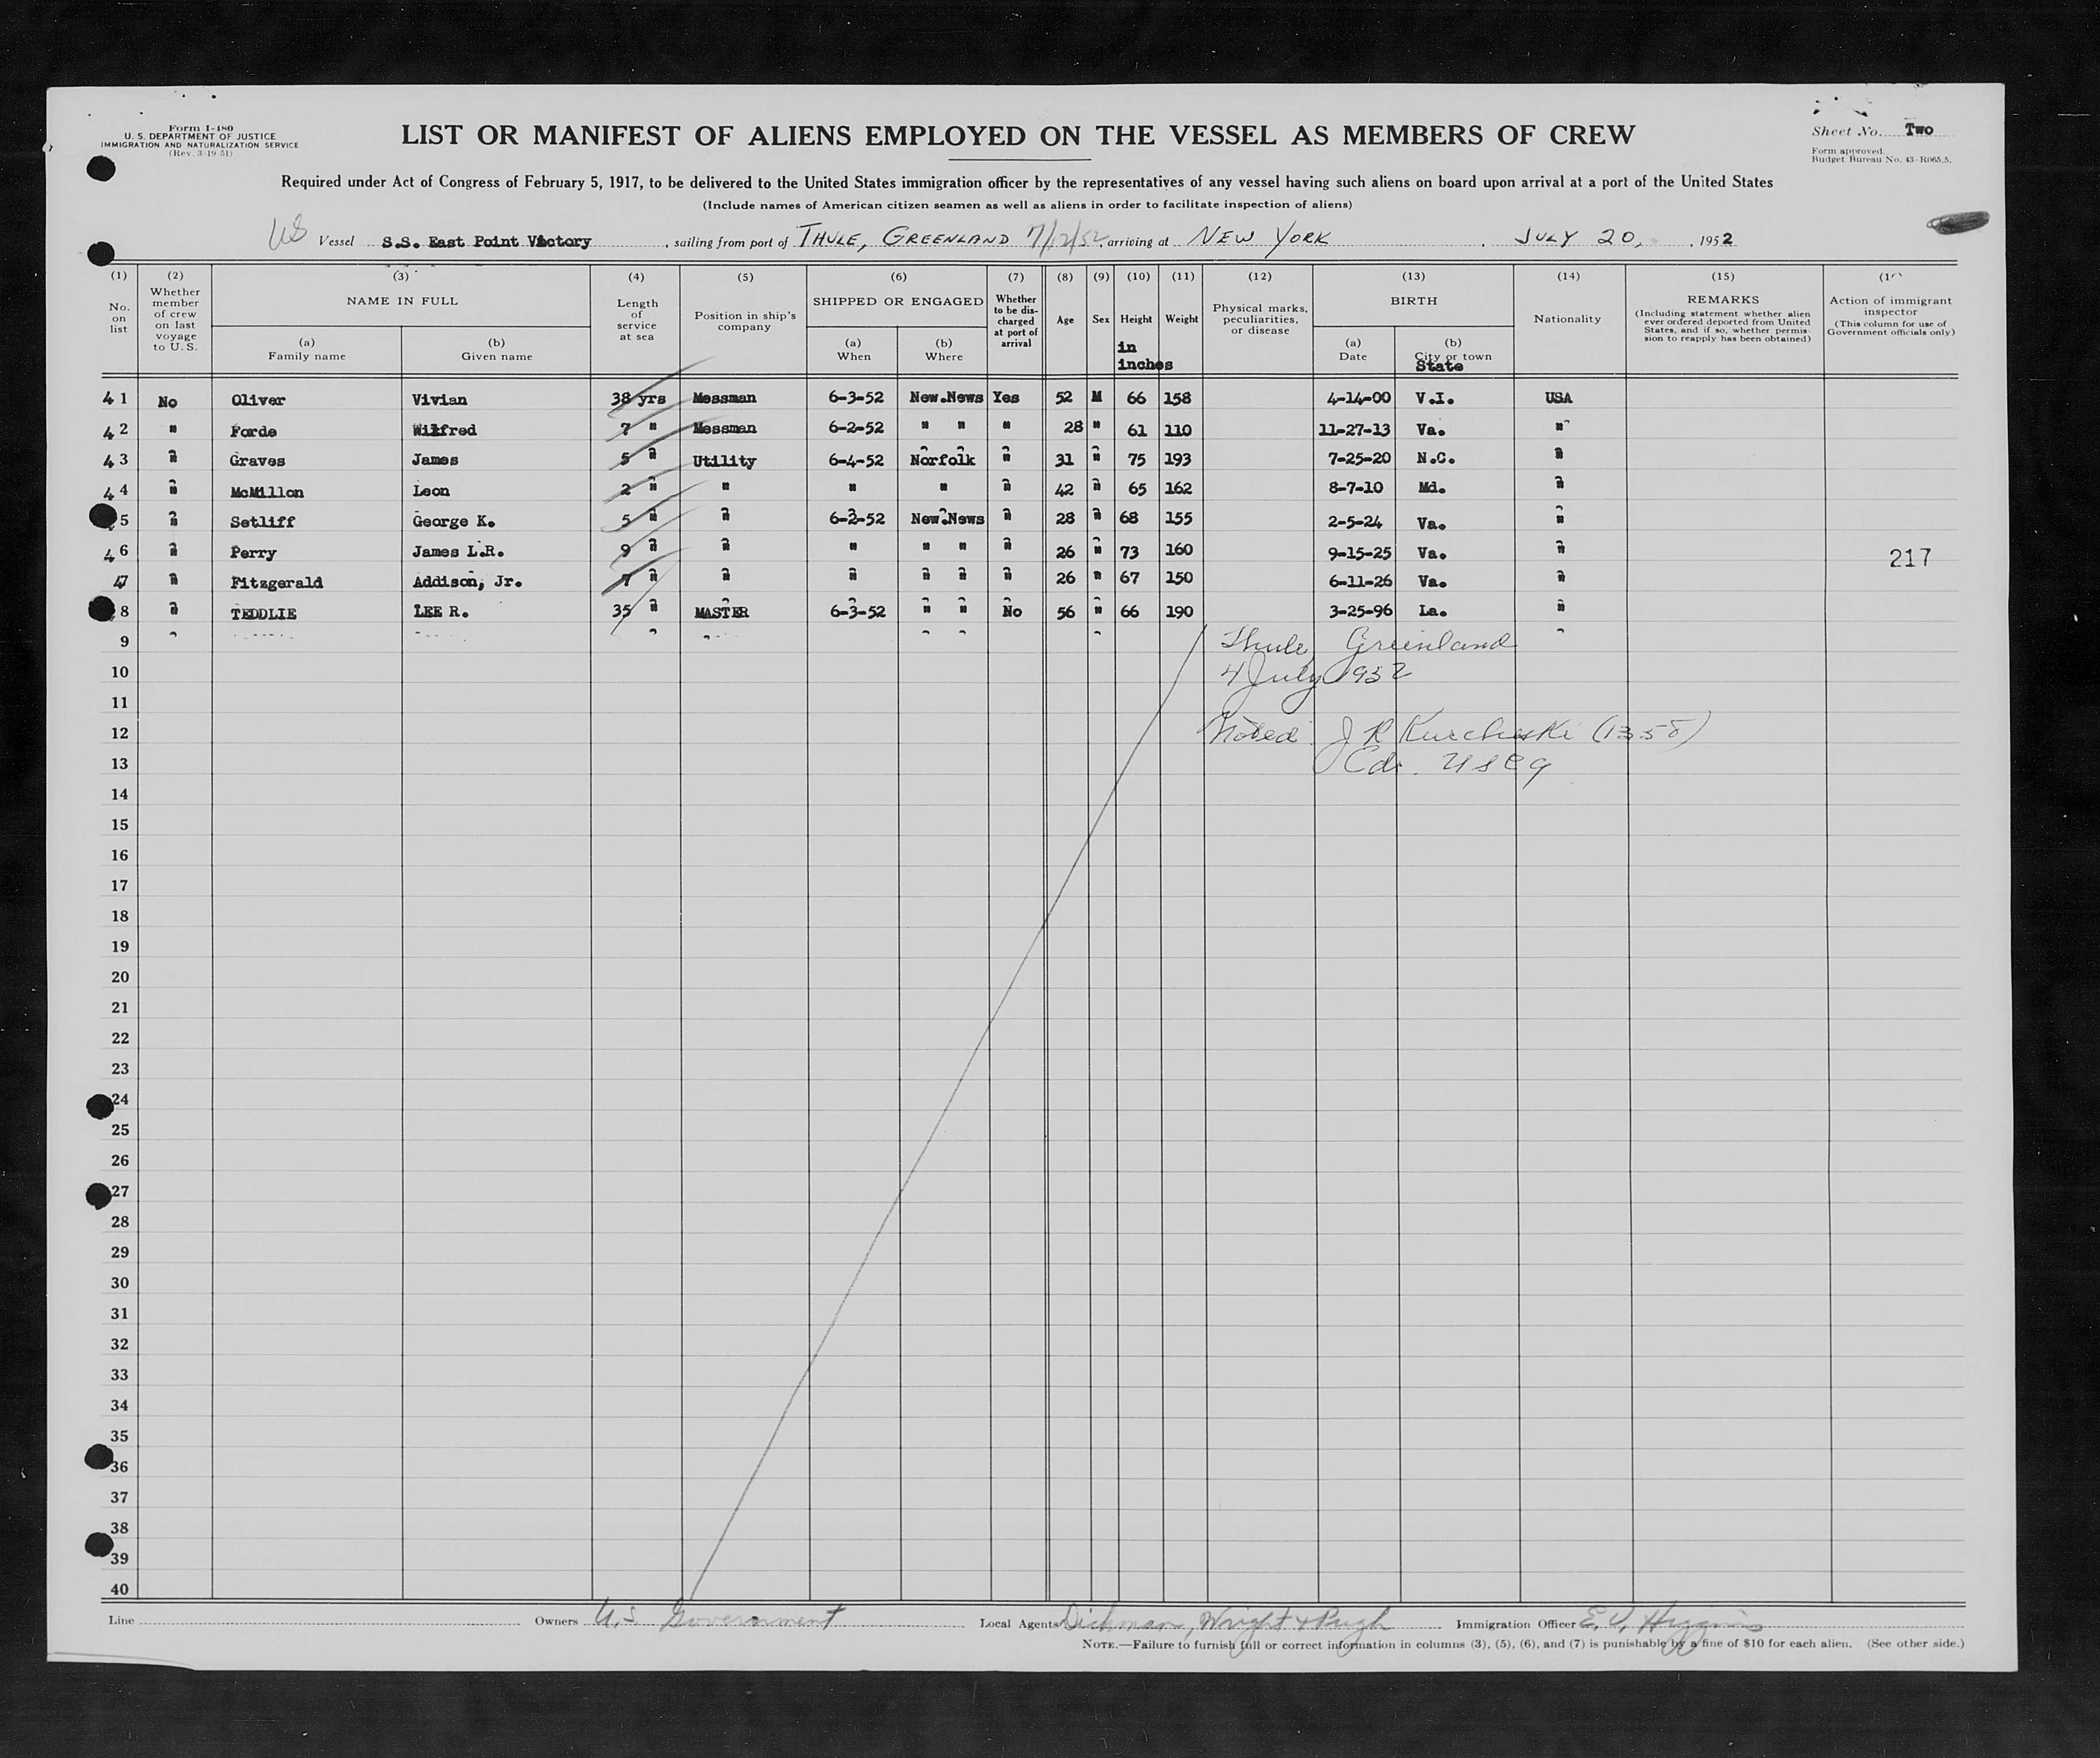Select the family name "Forde"
The height and width of the screenshot is (1758, 2100).
point(253,431)
